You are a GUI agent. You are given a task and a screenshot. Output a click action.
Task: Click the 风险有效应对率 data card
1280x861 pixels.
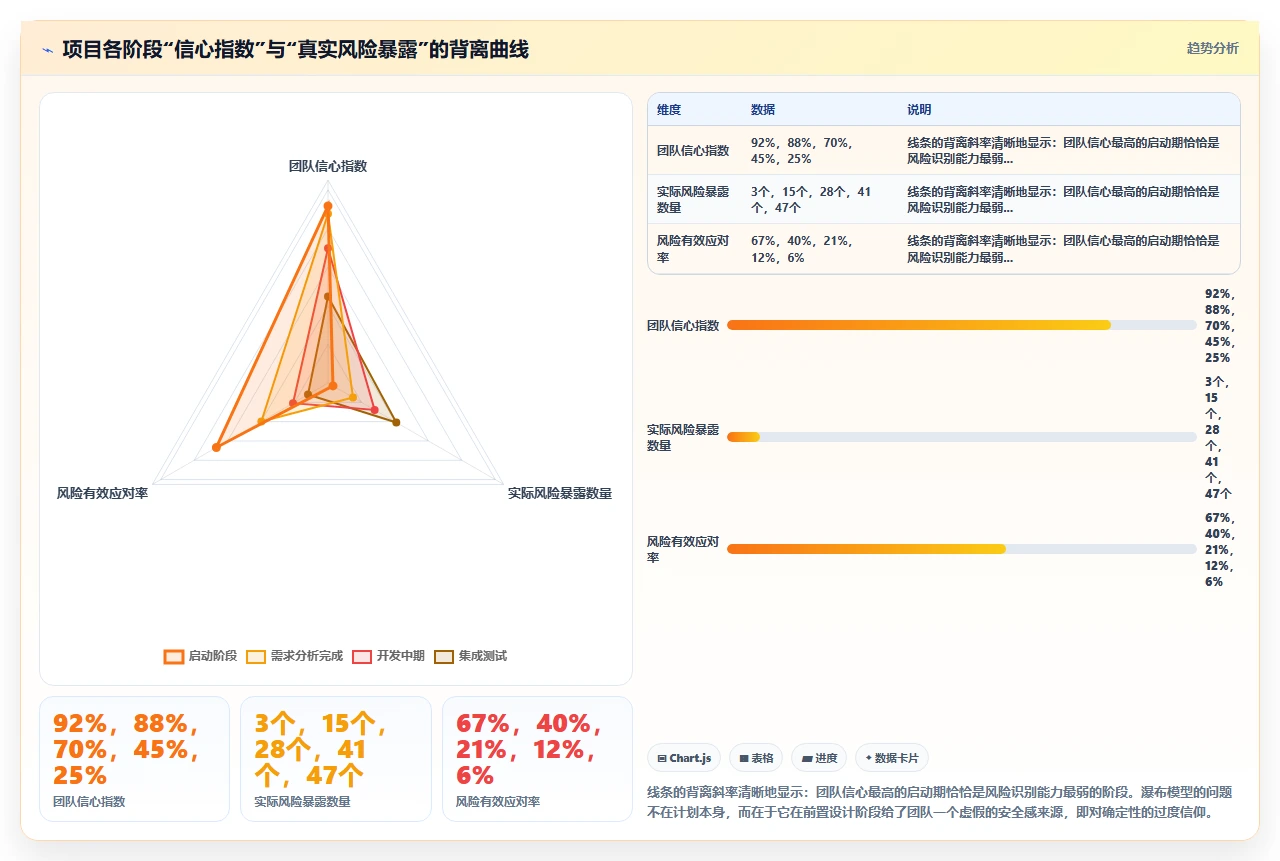[x=537, y=759]
